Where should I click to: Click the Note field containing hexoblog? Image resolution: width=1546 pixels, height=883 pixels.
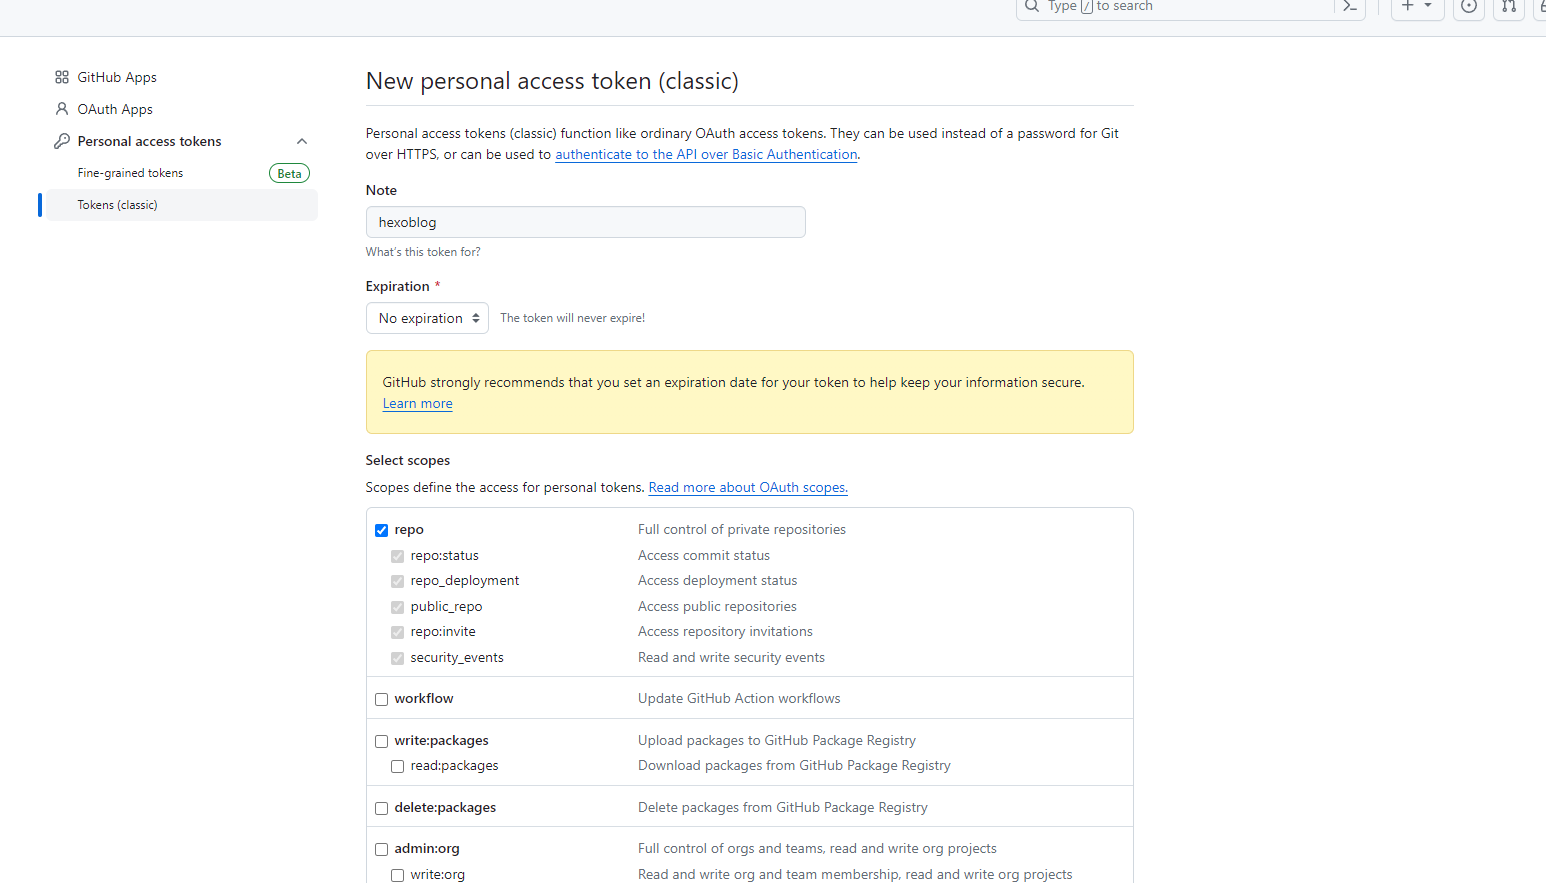pos(585,222)
